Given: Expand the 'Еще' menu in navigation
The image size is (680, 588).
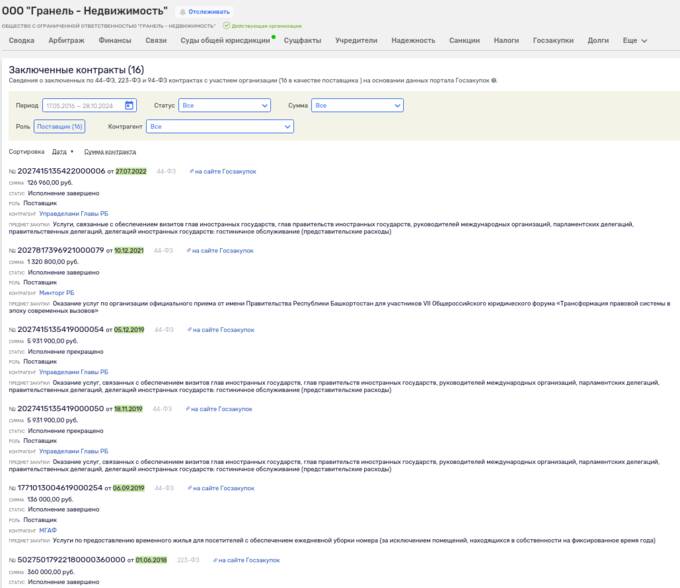Looking at the screenshot, I should pyautogui.click(x=634, y=41).
